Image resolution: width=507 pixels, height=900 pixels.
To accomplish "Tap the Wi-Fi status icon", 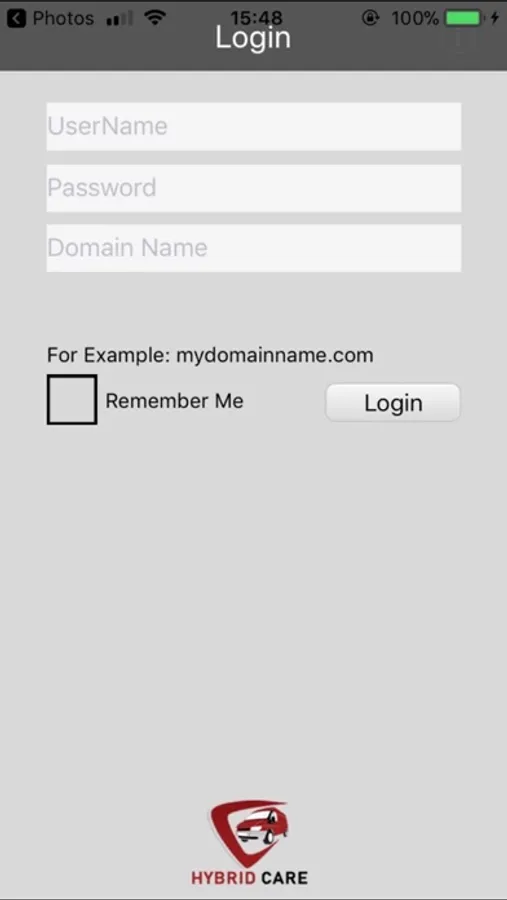I will [x=154, y=18].
